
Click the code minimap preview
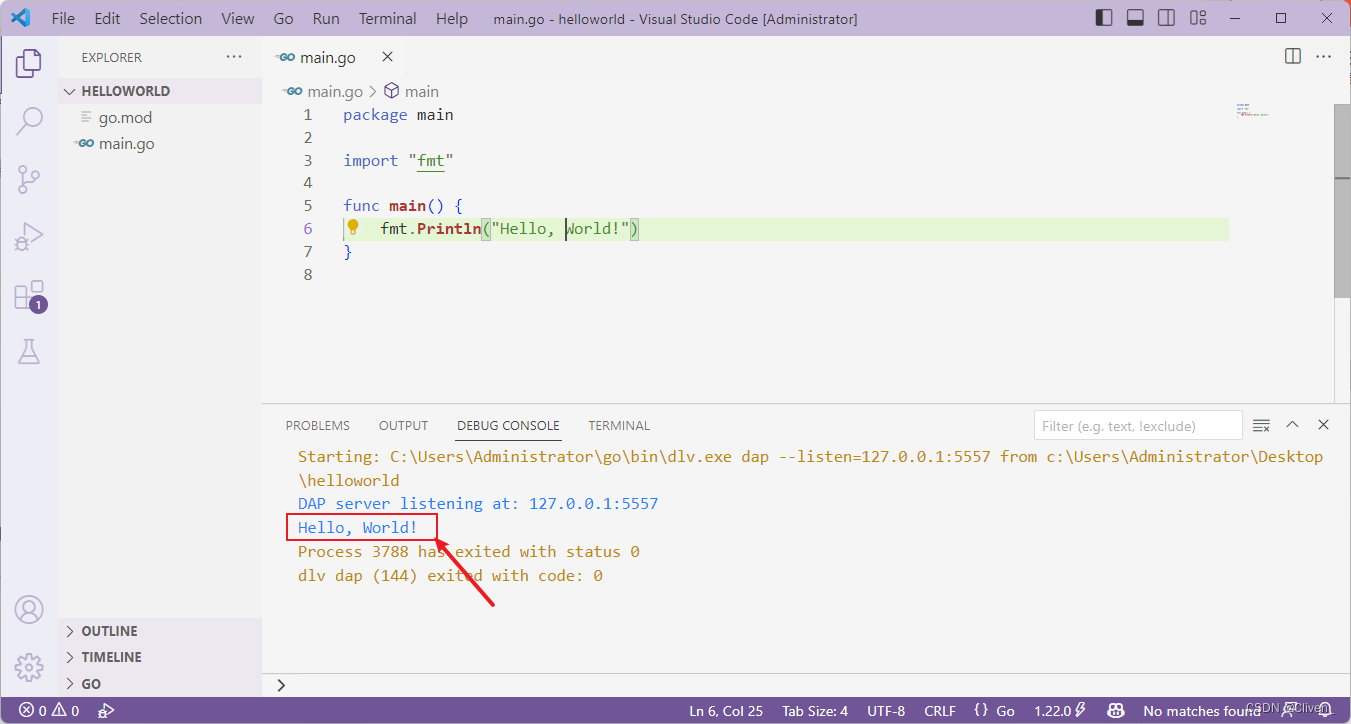(1252, 110)
